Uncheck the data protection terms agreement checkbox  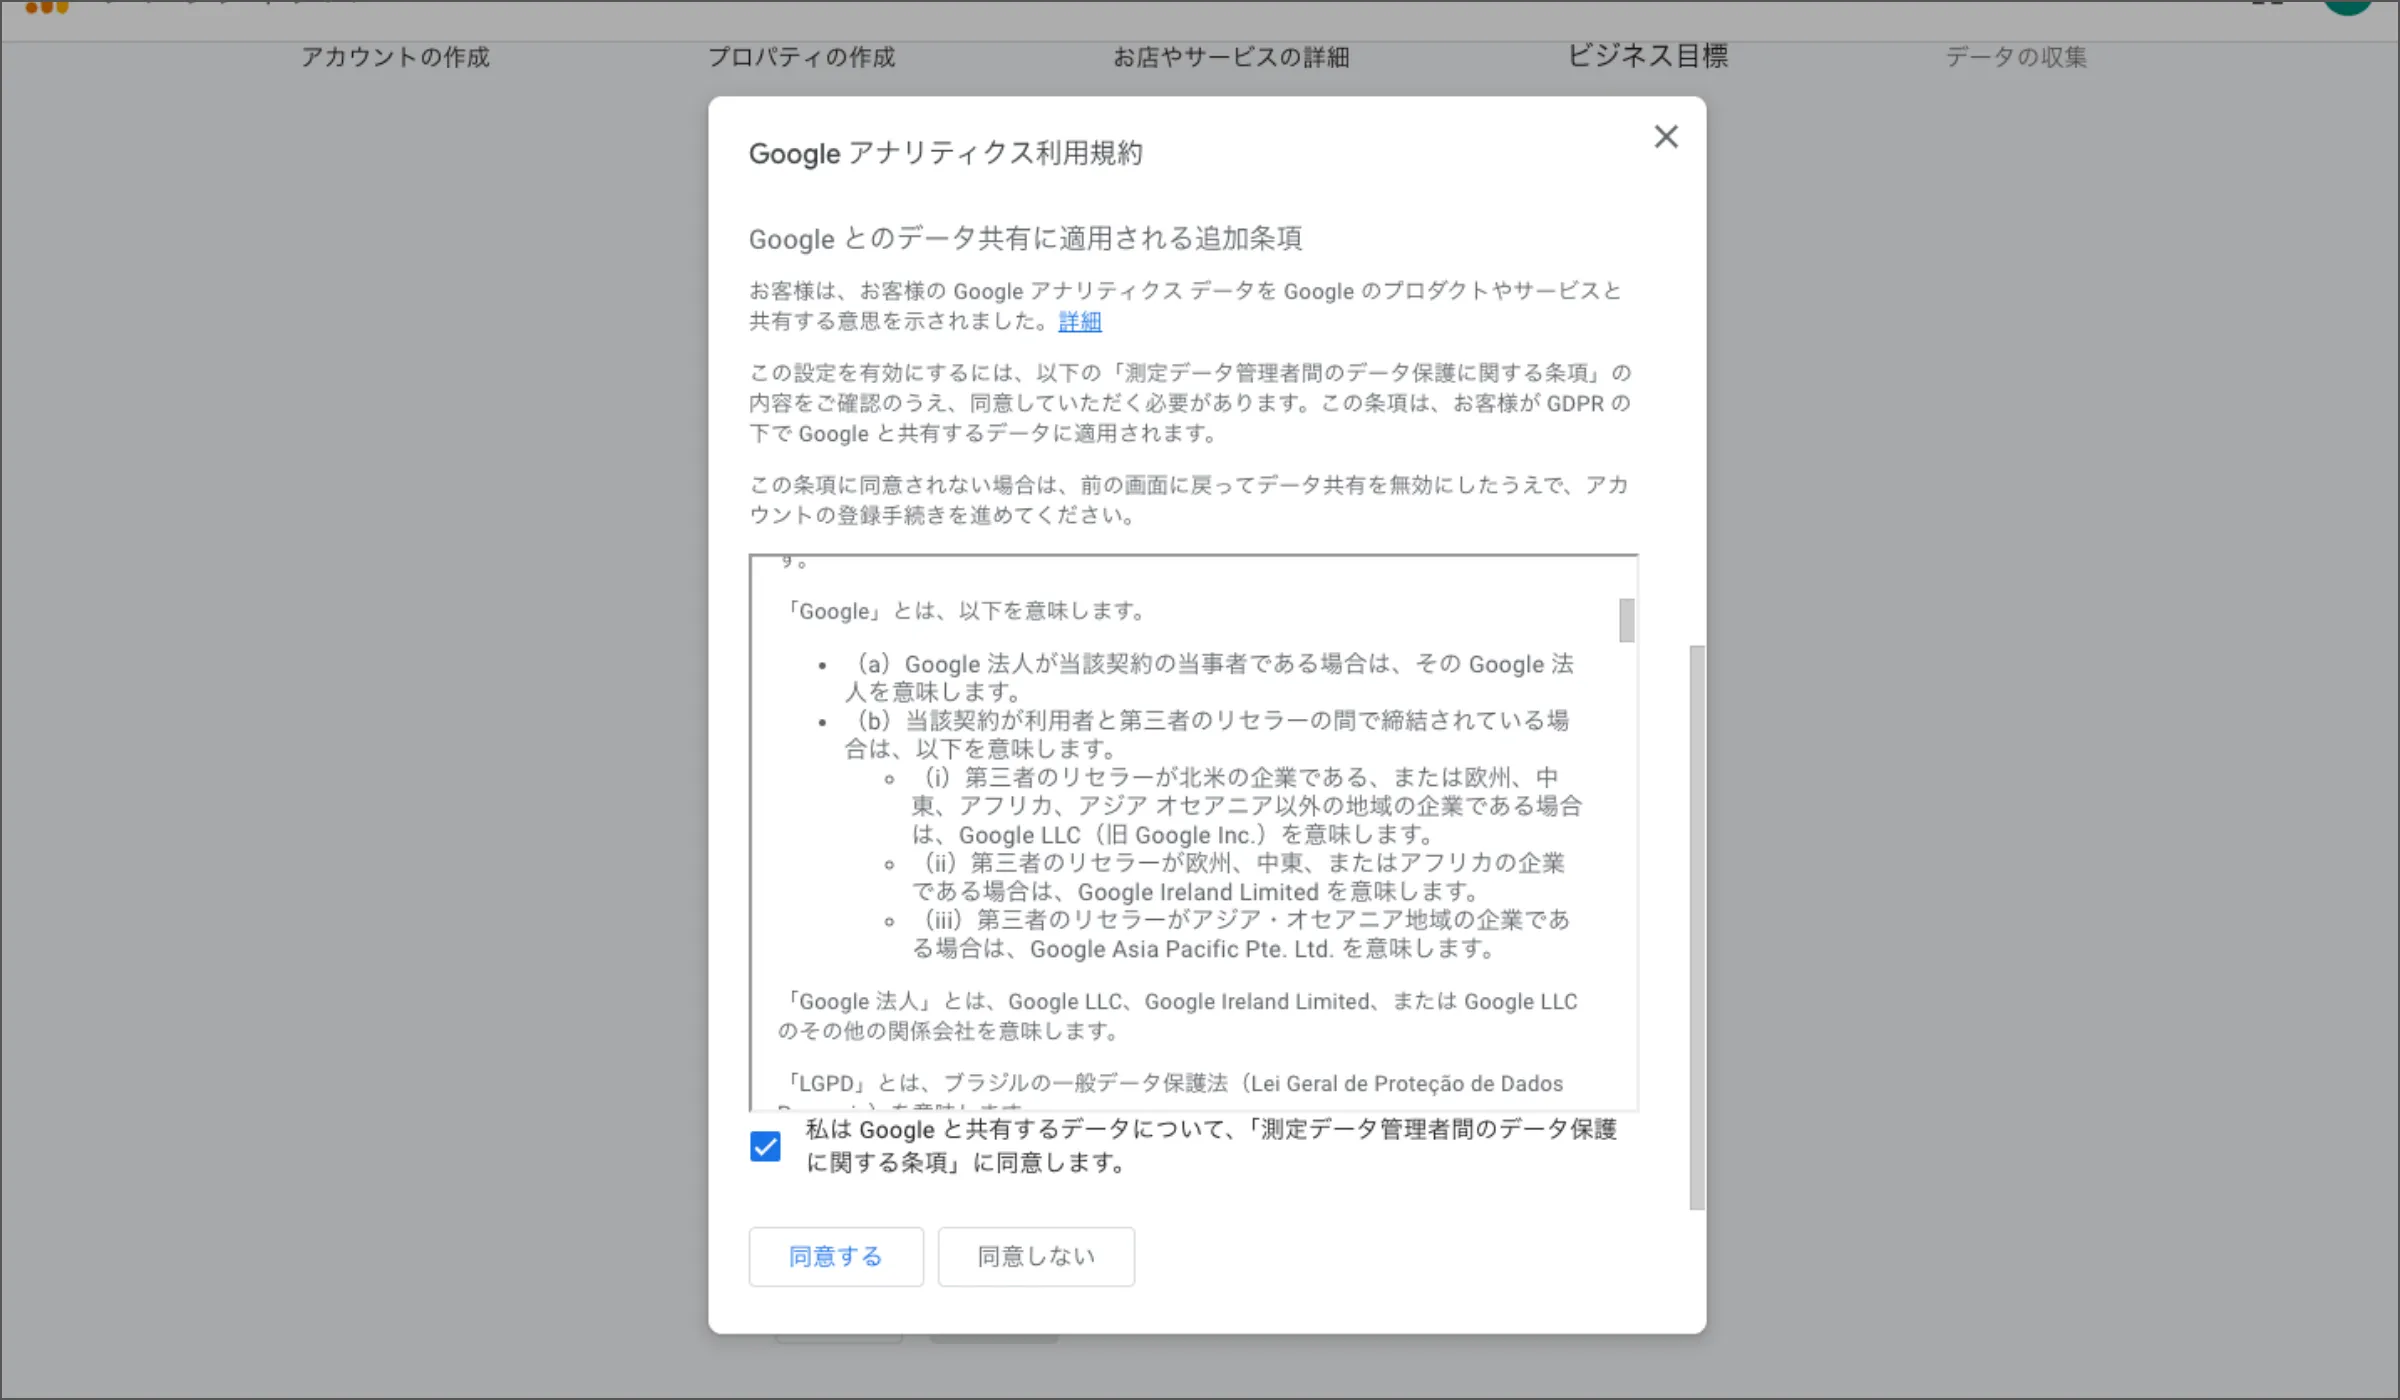tap(765, 1146)
